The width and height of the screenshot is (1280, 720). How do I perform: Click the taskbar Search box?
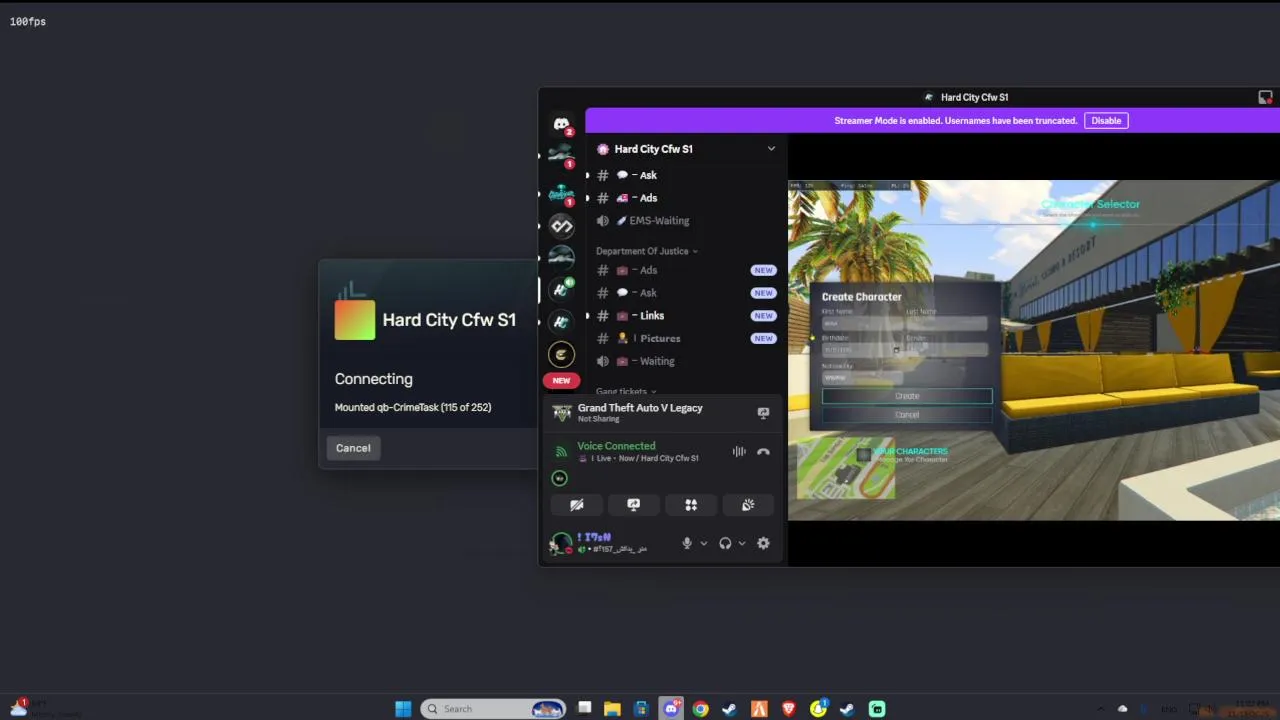[x=493, y=709]
